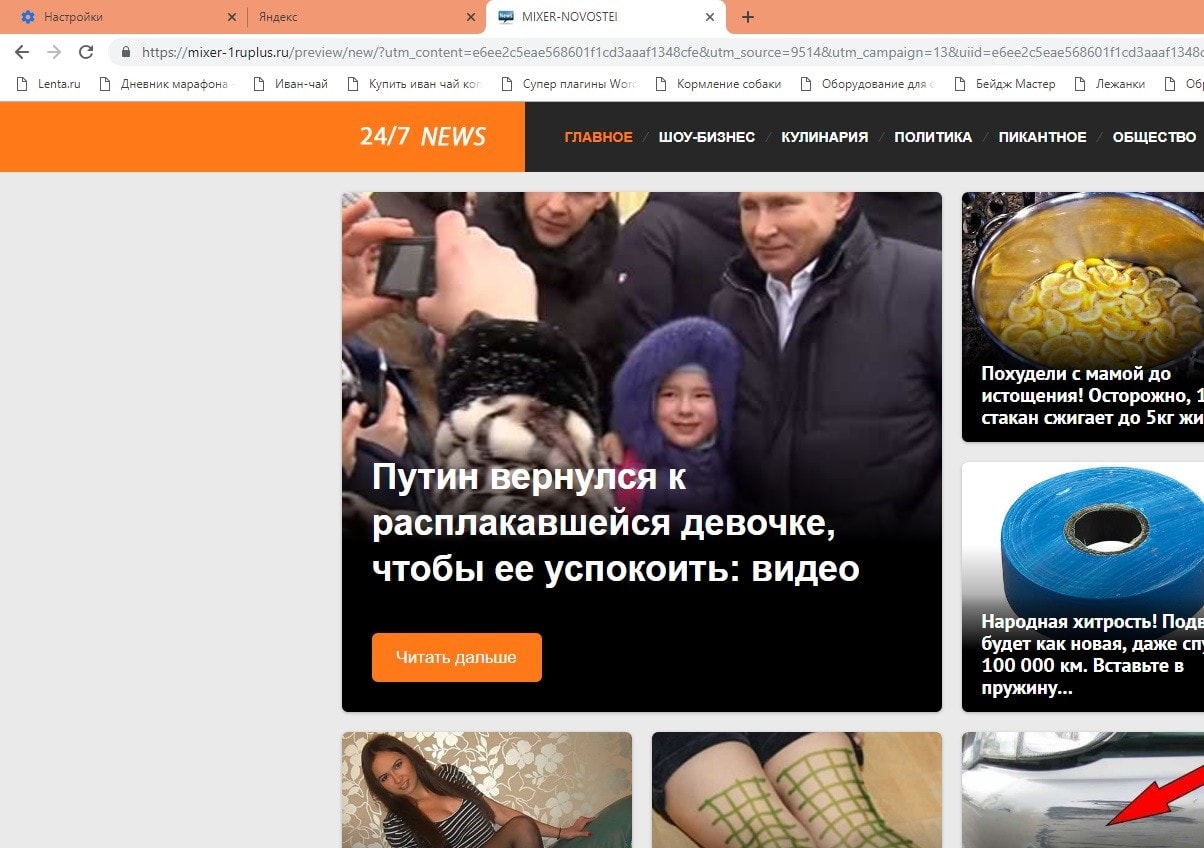Open the Лежанки bookmark
Screen dimensions: 1204x848
(x=1109, y=84)
